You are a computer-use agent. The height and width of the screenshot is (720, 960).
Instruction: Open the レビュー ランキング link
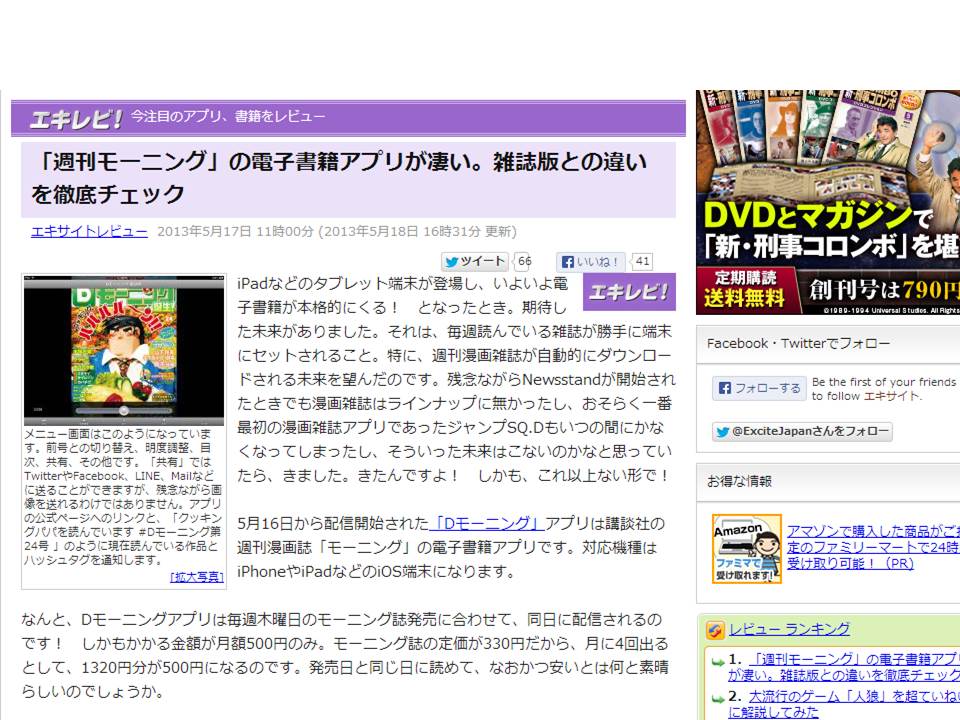coord(789,629)
